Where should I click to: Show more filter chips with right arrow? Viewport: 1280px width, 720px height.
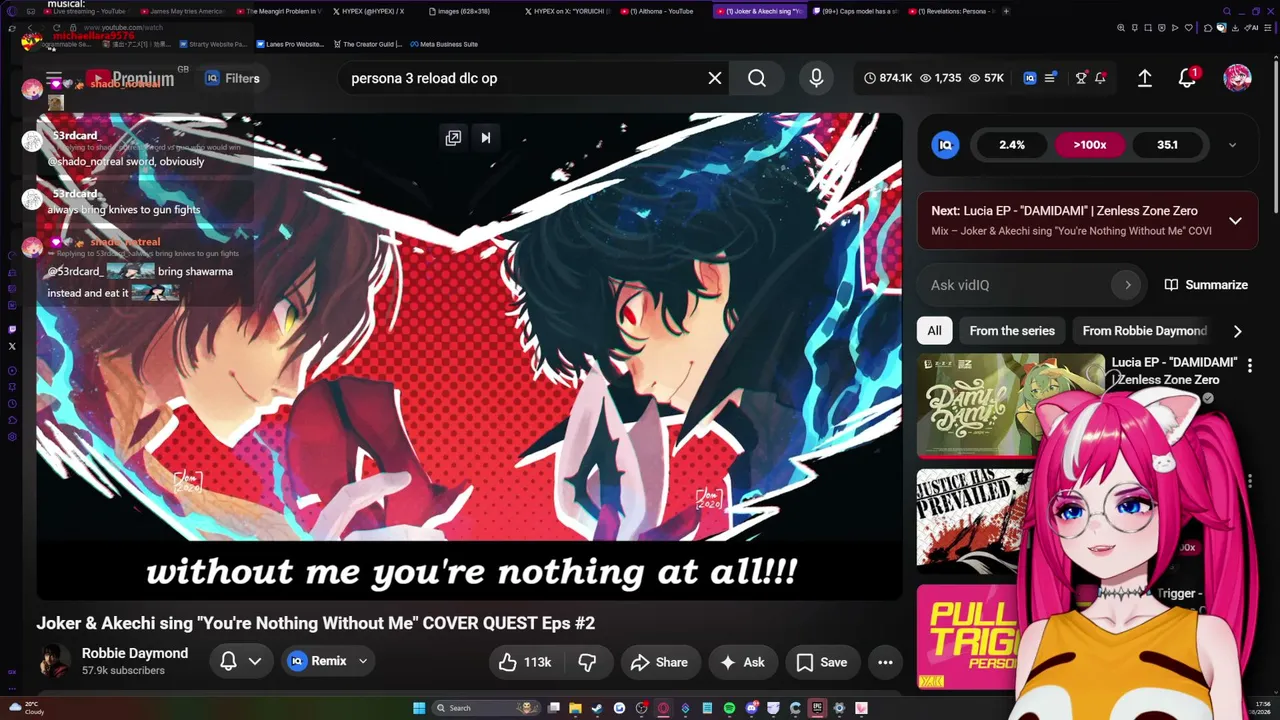coord(1237,331)
